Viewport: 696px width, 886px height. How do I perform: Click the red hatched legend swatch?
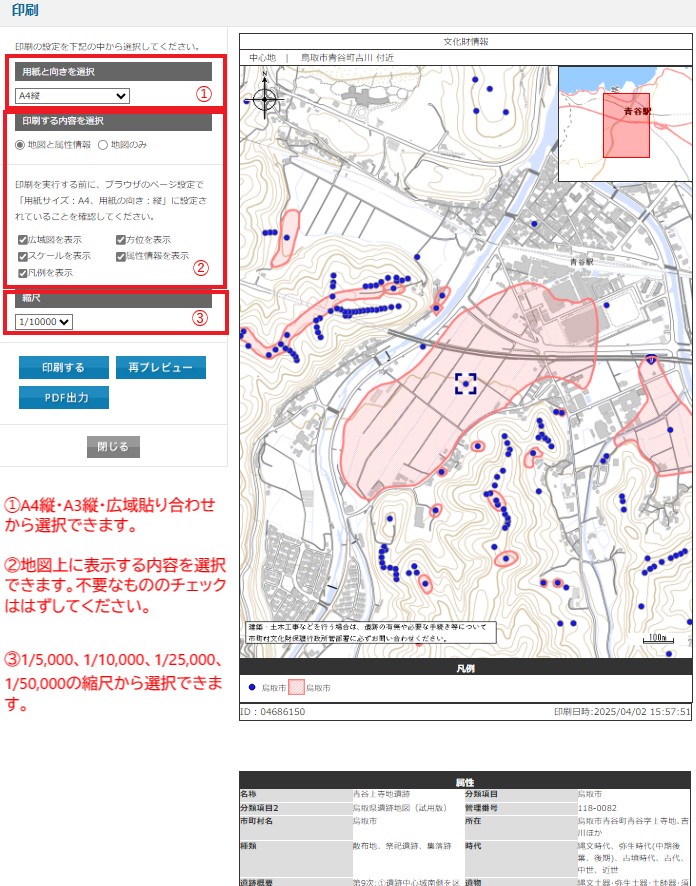click(x=296, y=688)
